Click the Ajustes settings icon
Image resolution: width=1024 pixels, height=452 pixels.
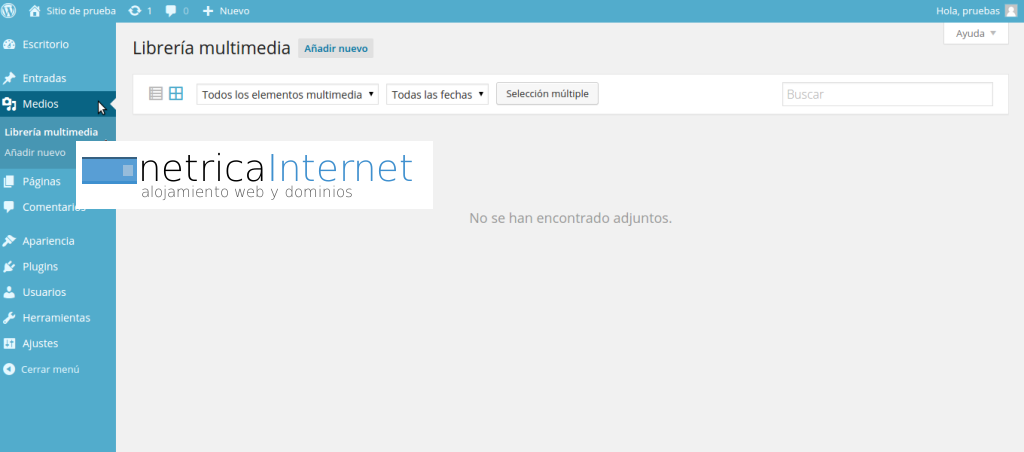[x=9, y=344]
